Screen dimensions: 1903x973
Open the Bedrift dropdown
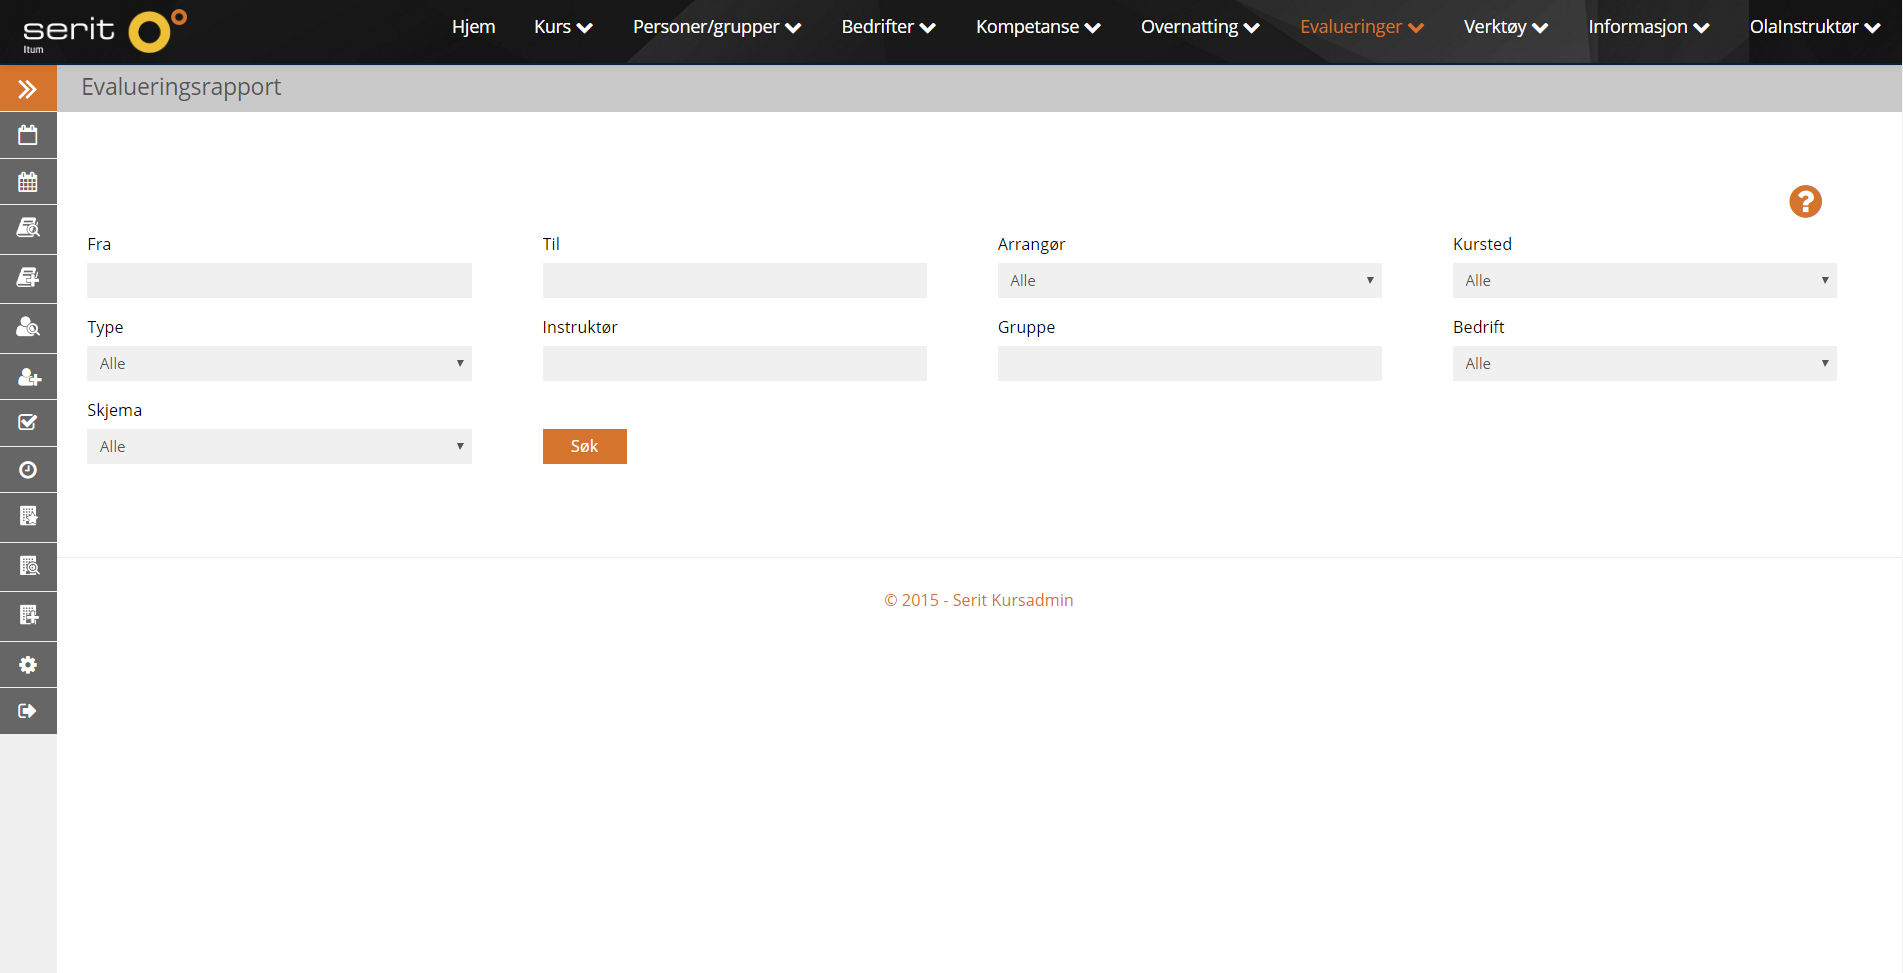coord(1644,363)
